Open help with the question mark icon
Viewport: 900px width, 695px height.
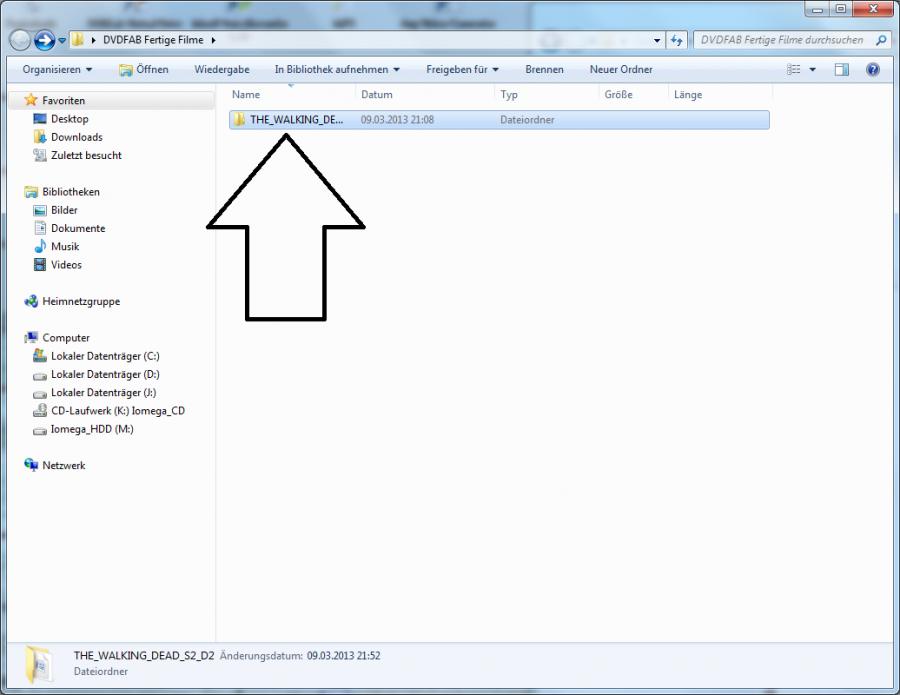tap(872, 69)
